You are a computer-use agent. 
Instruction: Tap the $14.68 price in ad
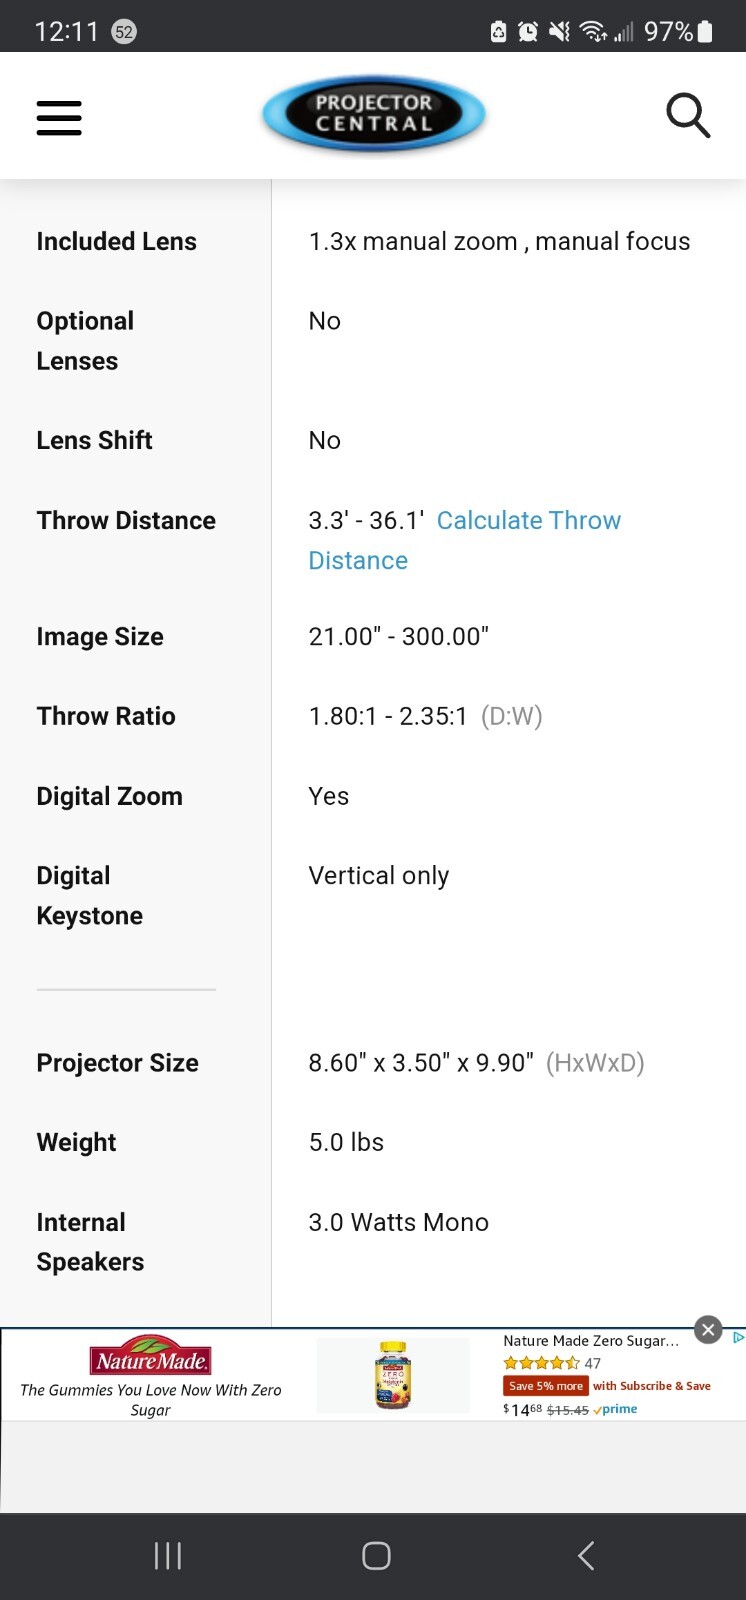point(523,1409)
